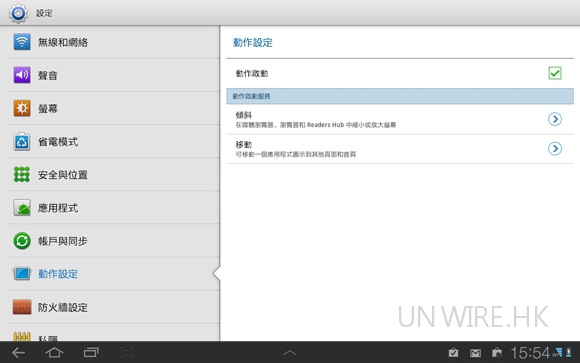Viewport: 580px width, 363px height.
Task: Open 傾斜 settings with its arrow
Action: click(x=555, y=119)
